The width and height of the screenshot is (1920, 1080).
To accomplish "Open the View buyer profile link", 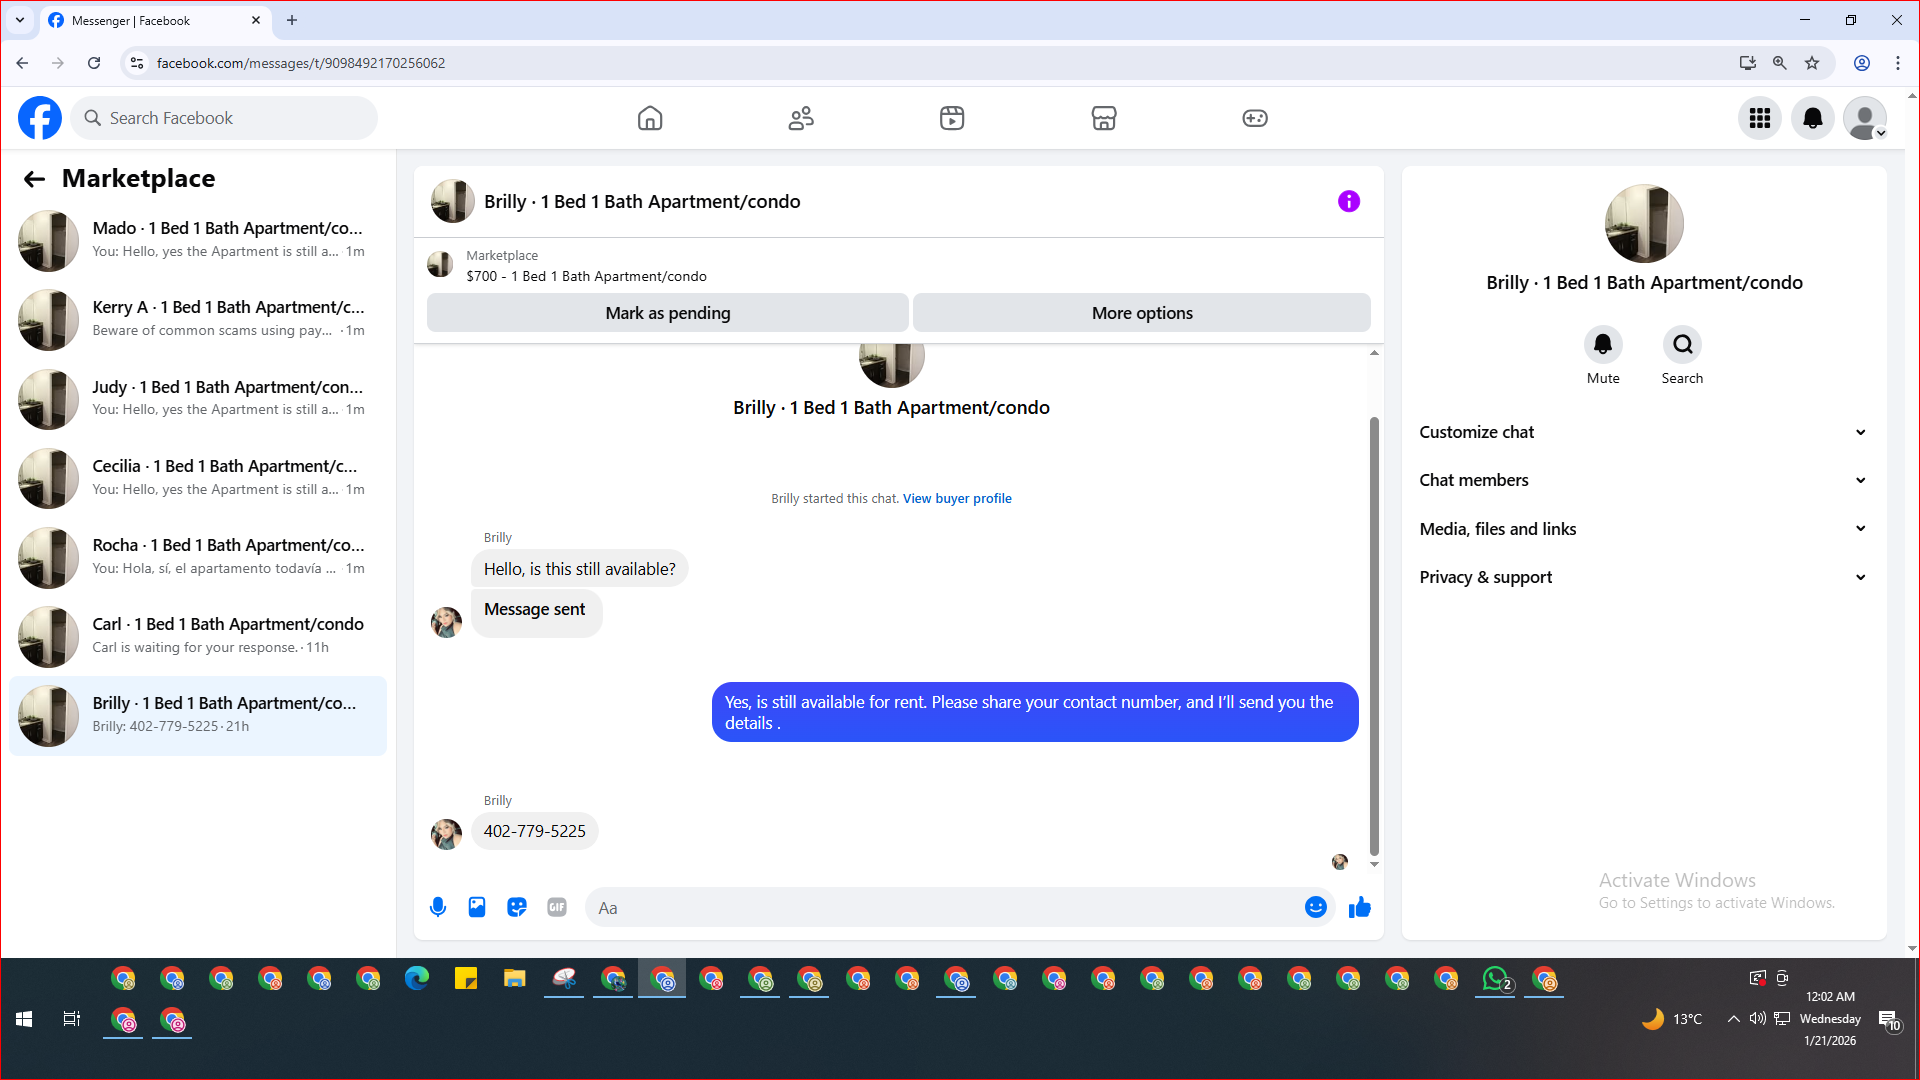I will pos(957,498).
